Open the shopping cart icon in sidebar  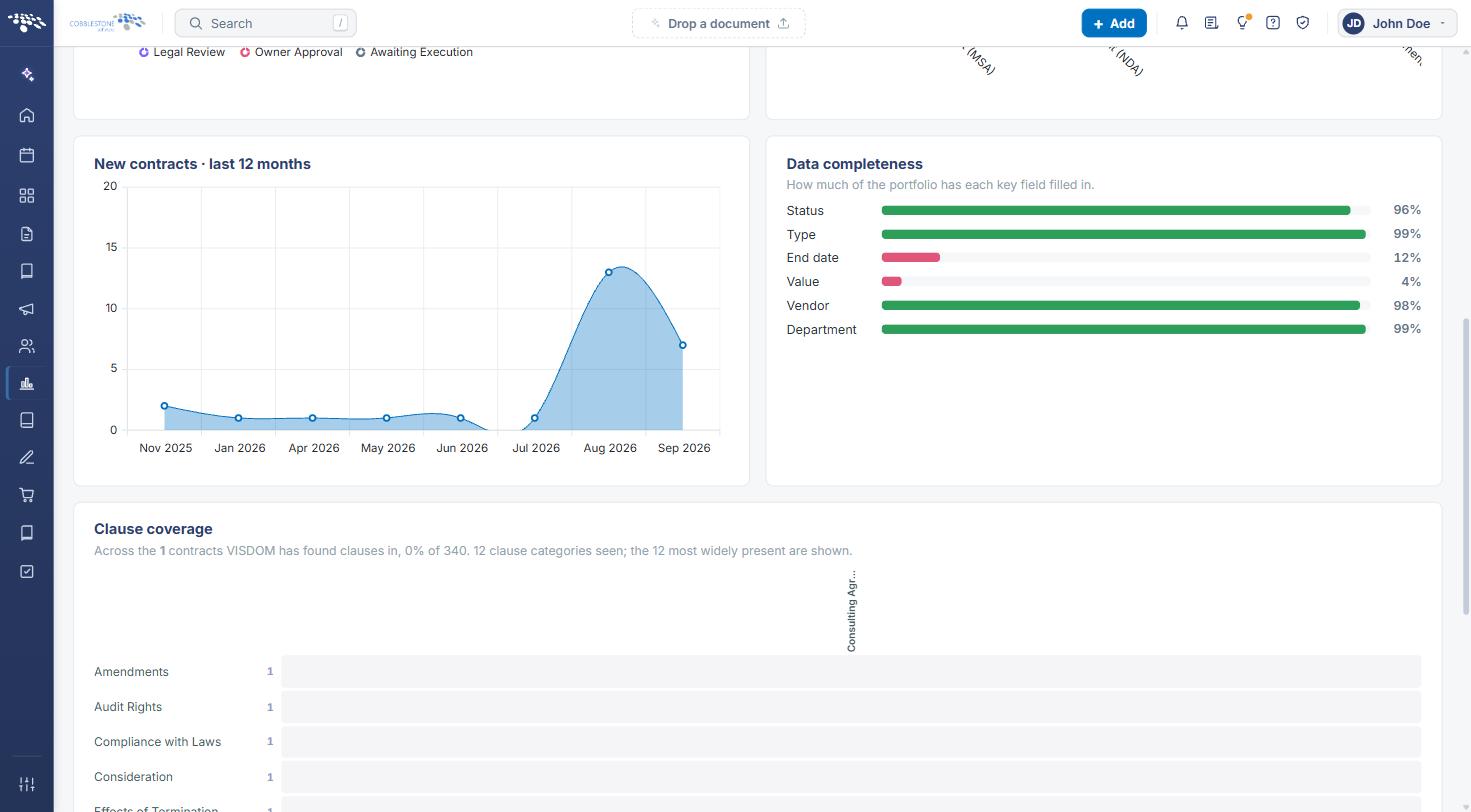click(x=27, y=495)
